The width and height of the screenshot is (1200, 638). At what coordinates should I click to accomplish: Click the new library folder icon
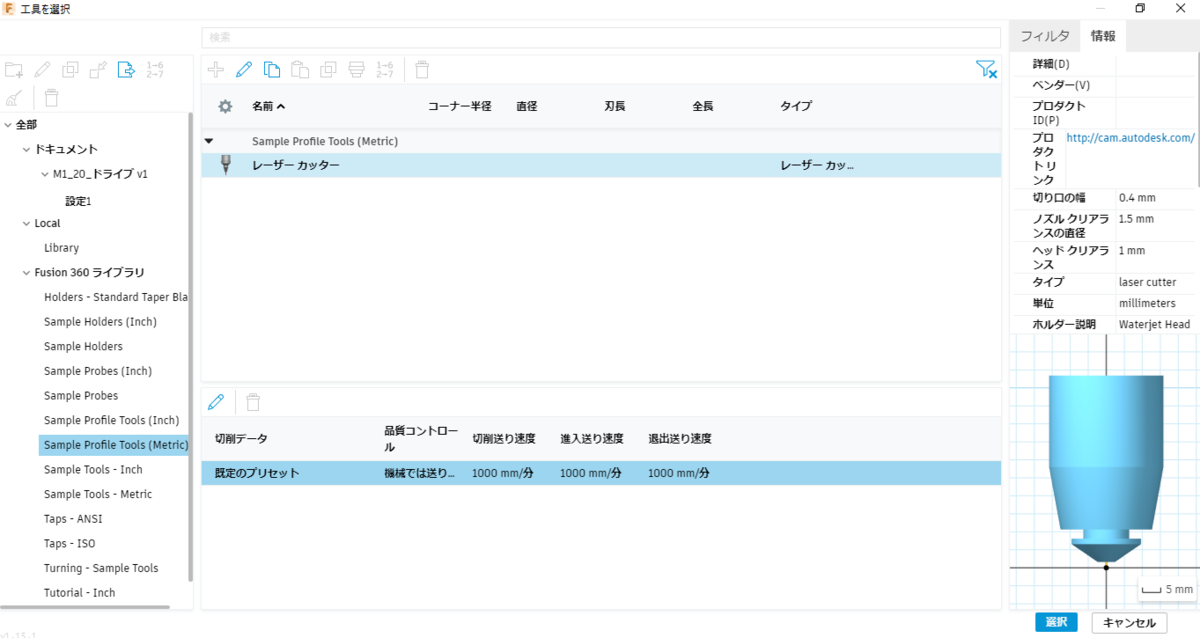[x=14, y=70]
